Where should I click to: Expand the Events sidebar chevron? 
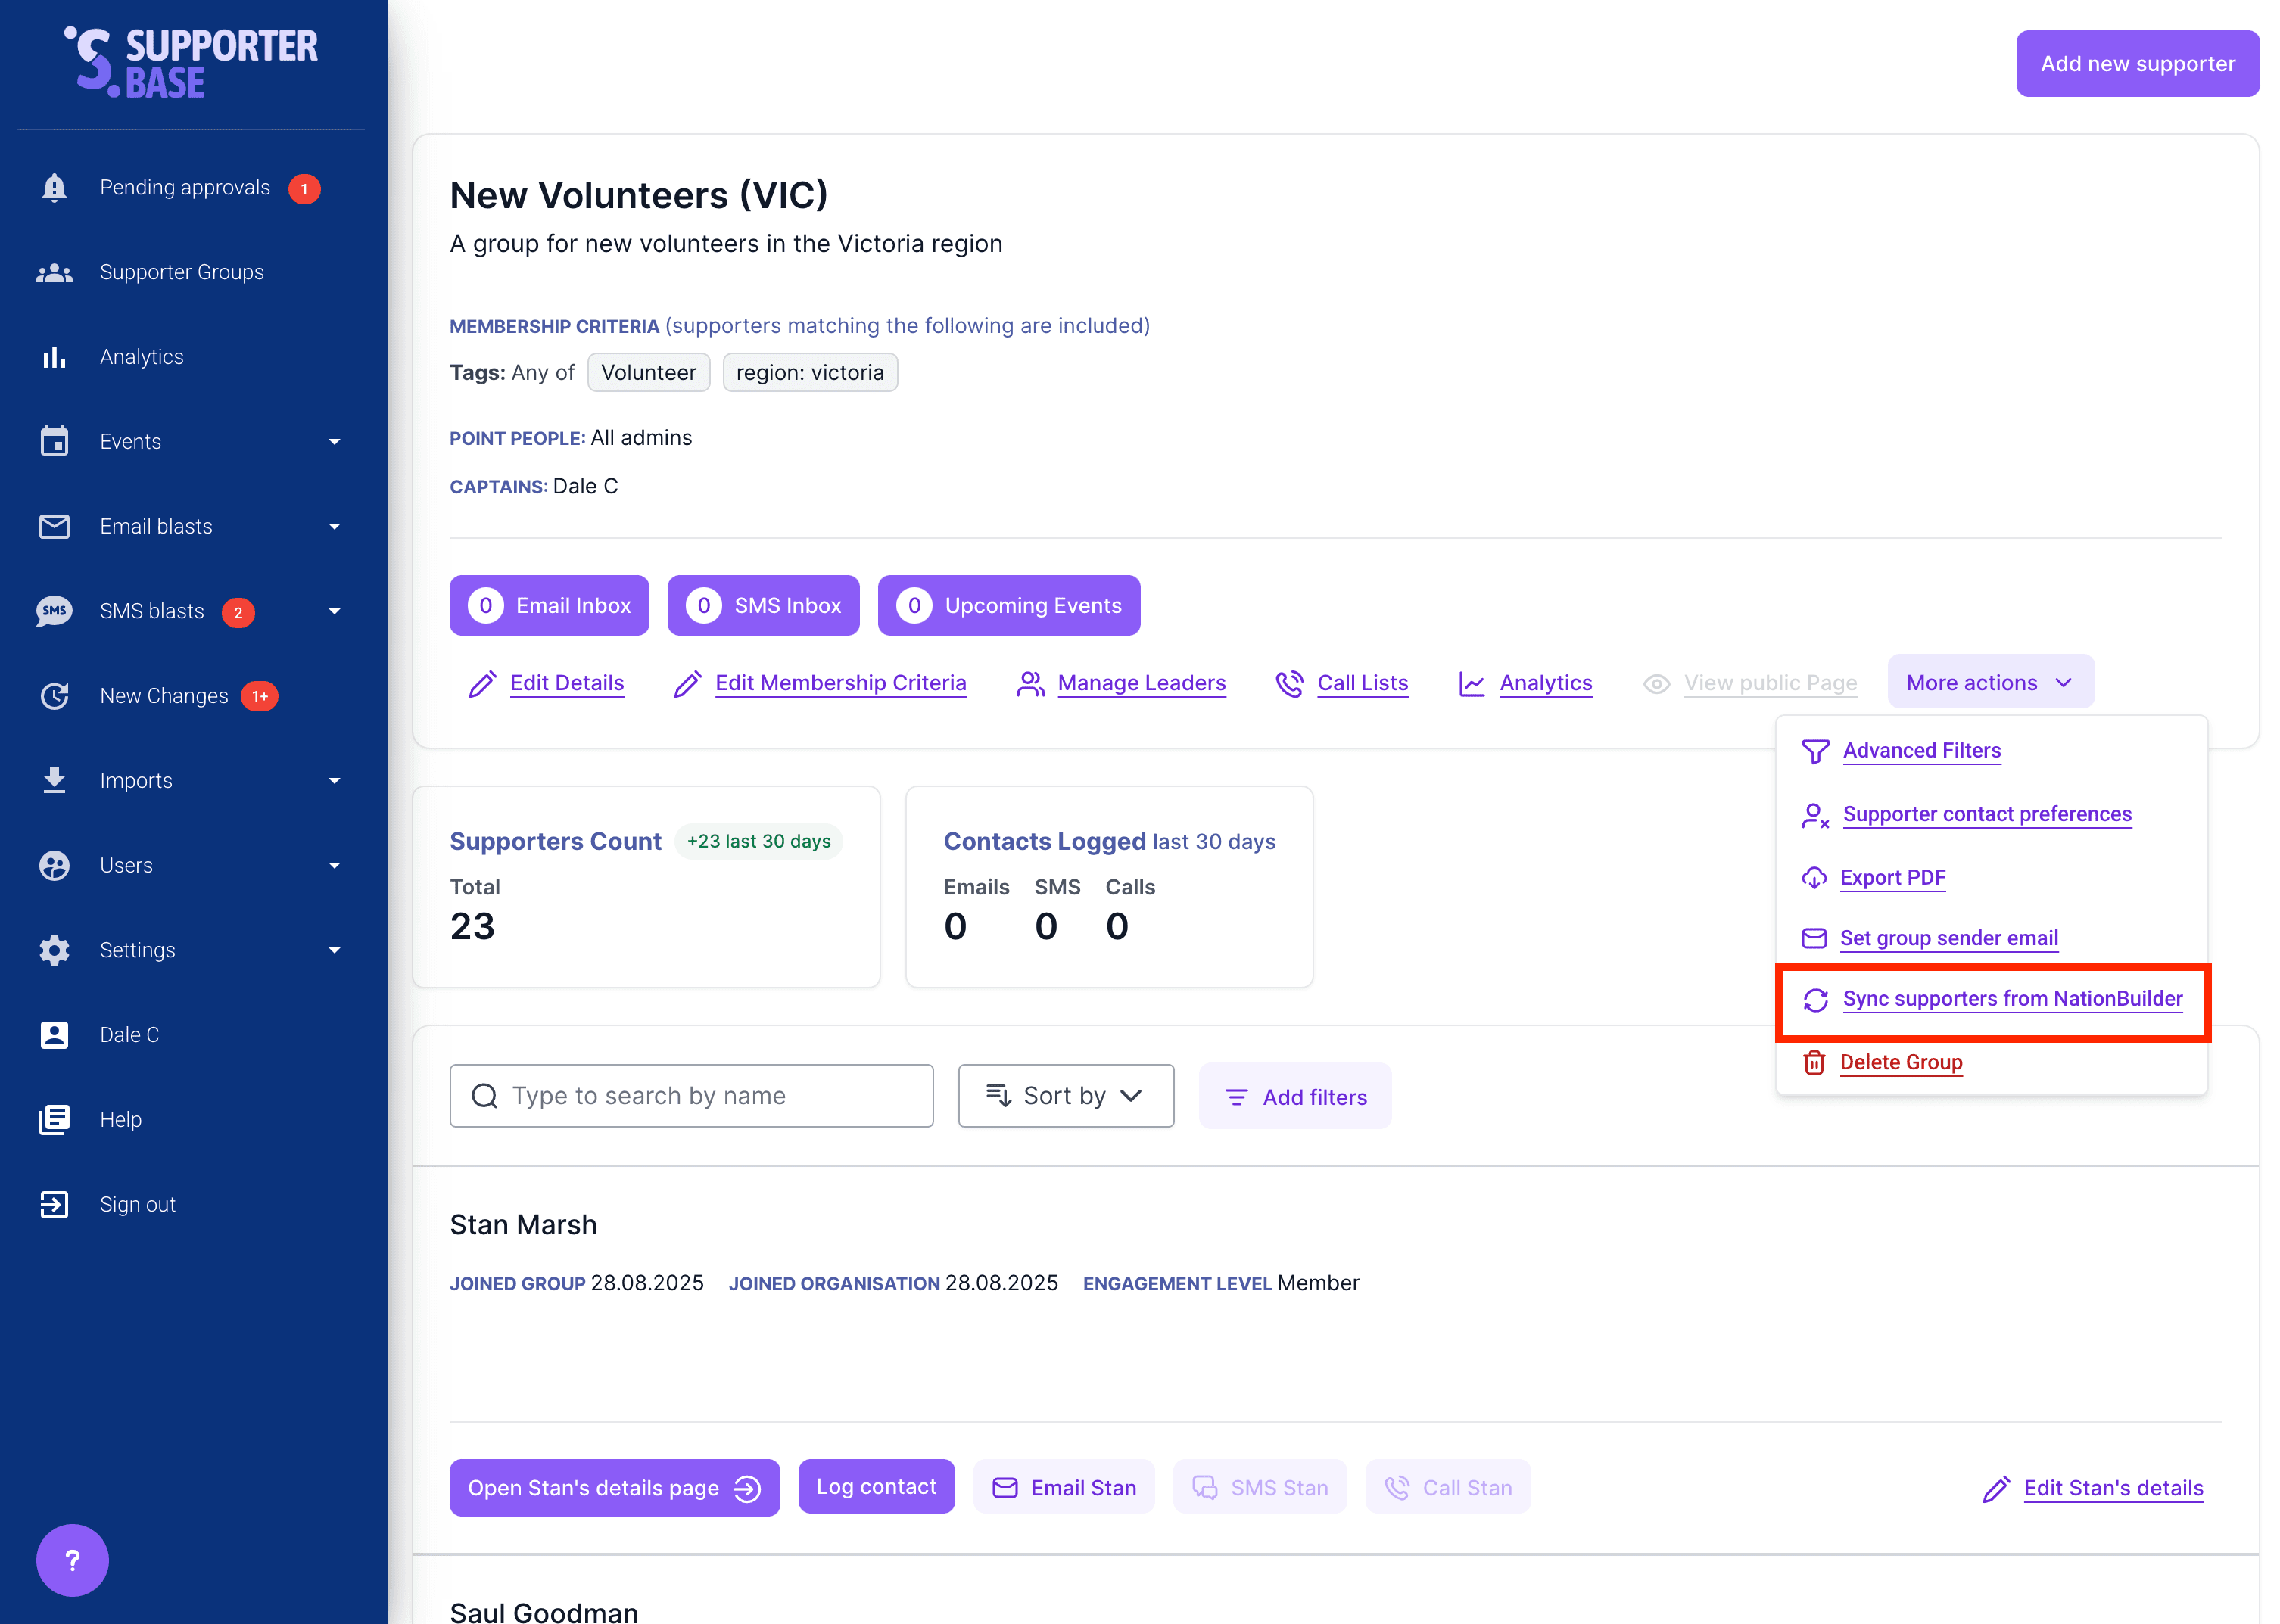pyautogui.click(x=334, y=441)
